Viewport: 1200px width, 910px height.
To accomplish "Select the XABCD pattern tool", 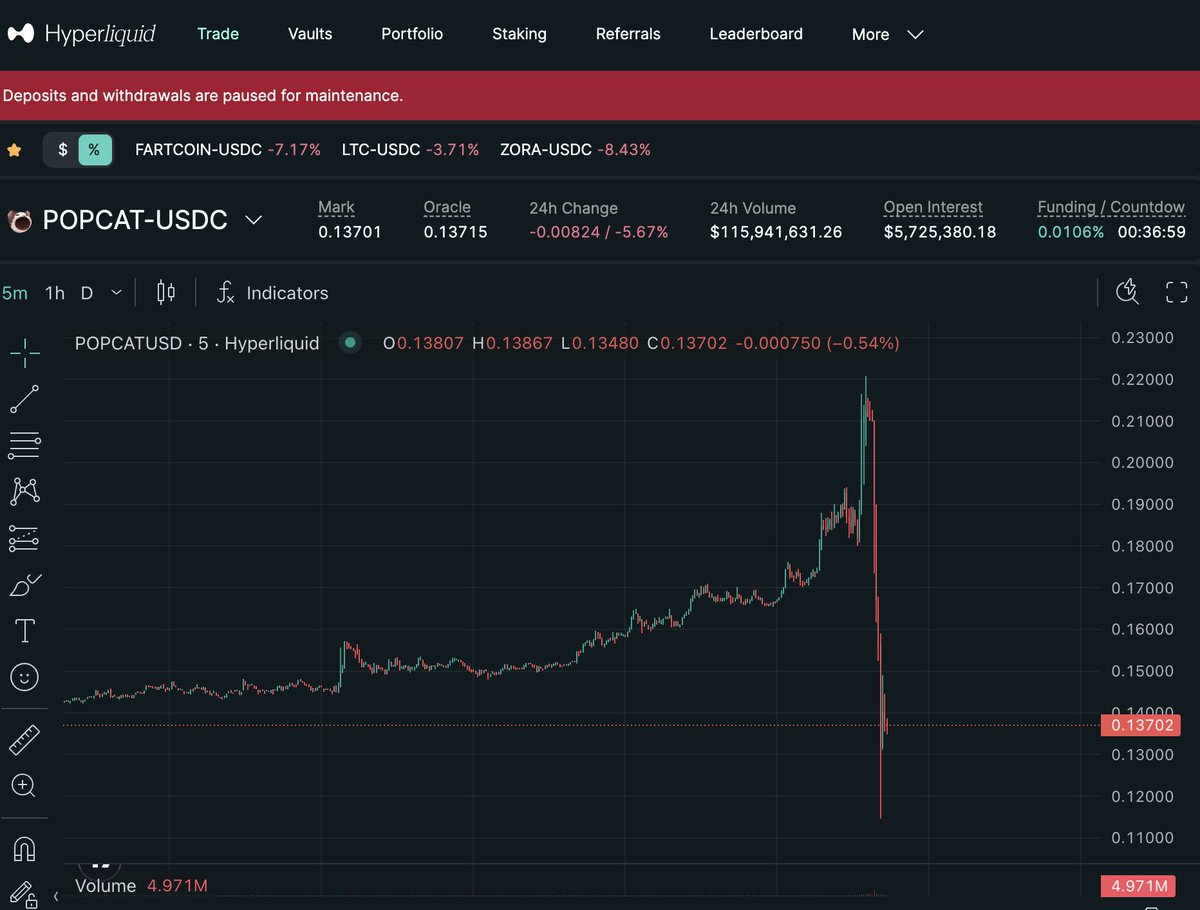I will tap(25, 491).
